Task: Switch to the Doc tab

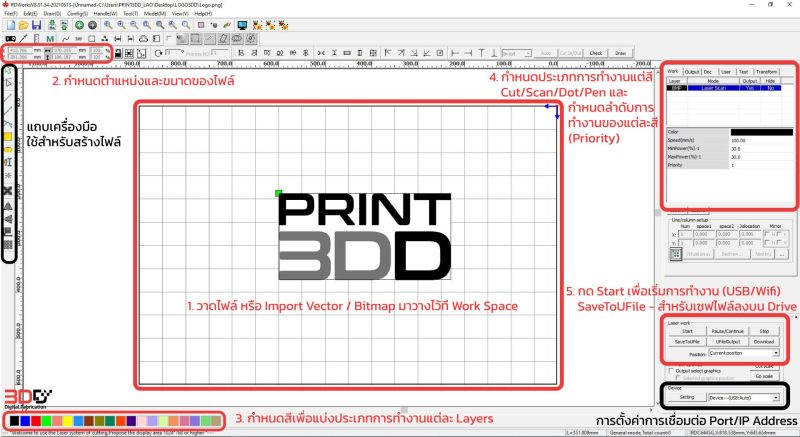Action: click(x=708, y=72)
